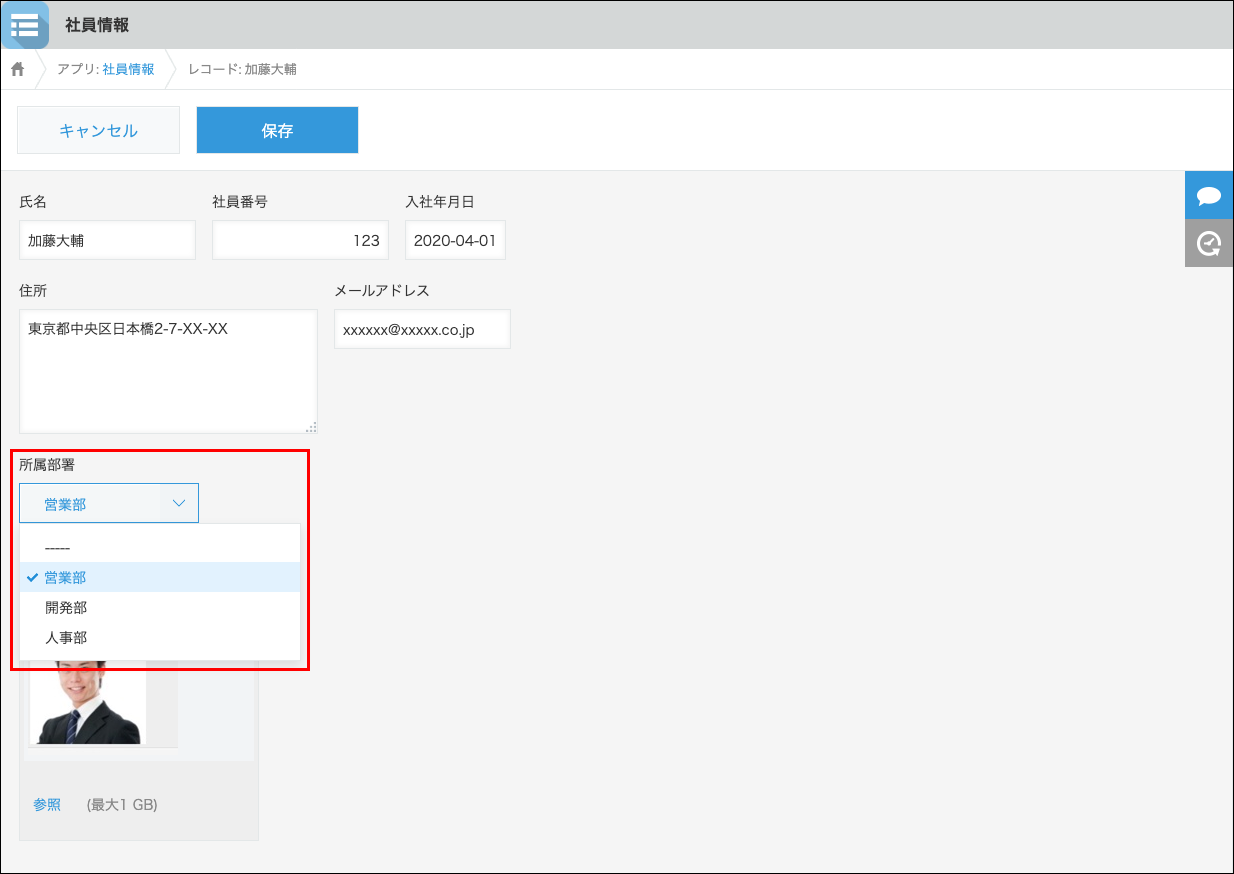Click the app list icon beside 社員情報

click(24, 25)
